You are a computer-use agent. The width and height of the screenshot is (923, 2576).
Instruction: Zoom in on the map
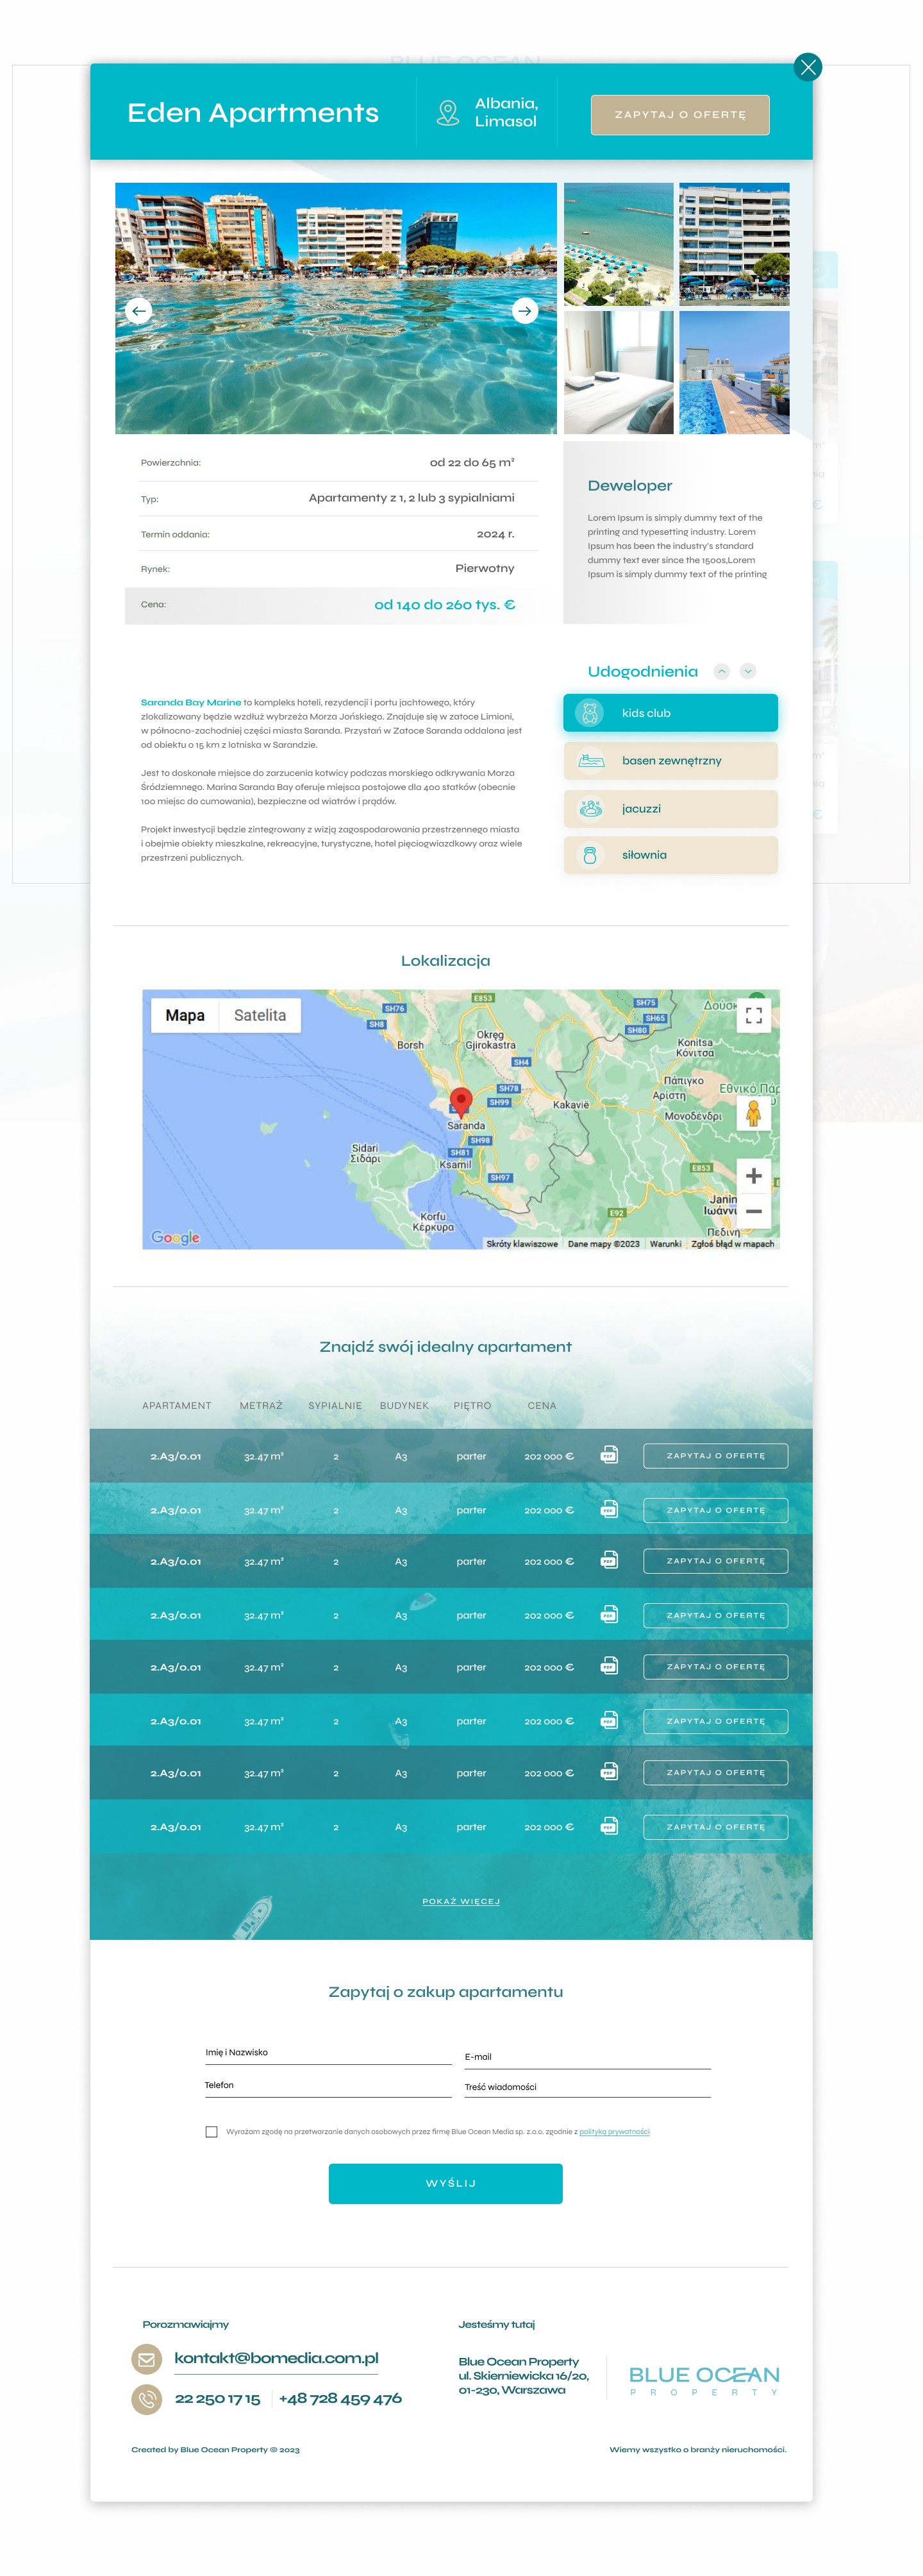coord(754,1176)
